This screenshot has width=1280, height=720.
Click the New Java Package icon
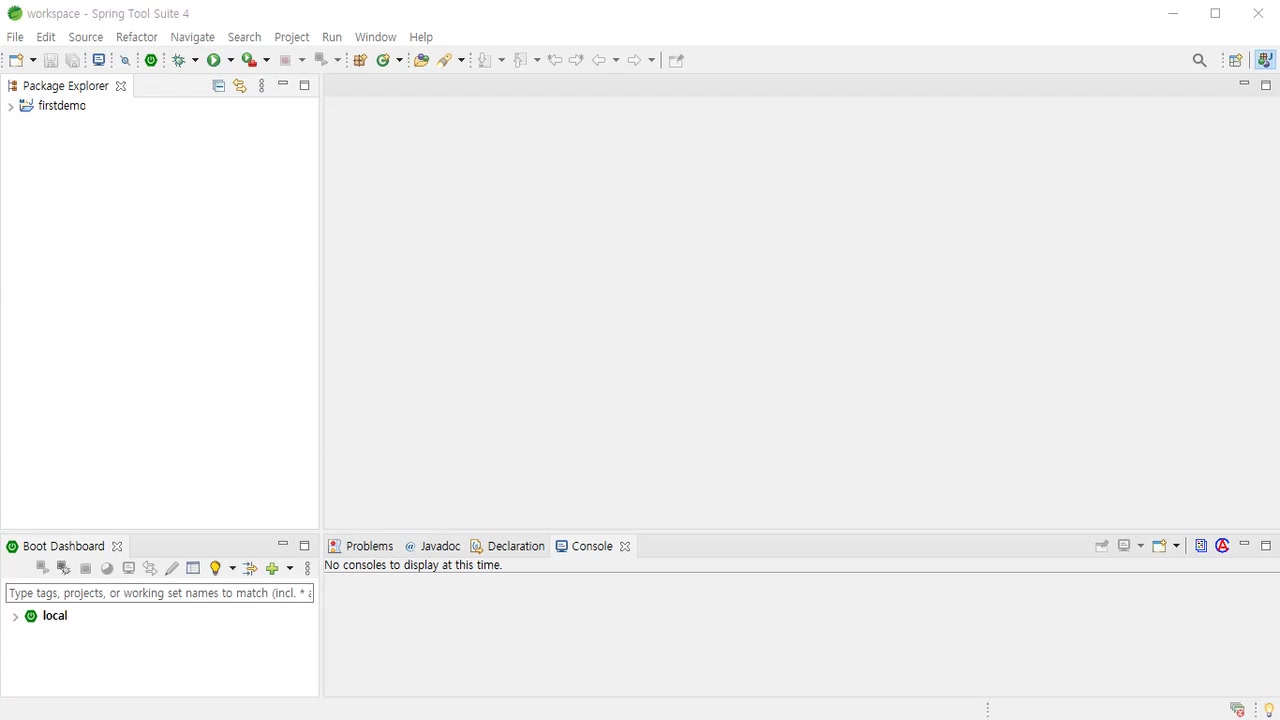click(361, 60)
